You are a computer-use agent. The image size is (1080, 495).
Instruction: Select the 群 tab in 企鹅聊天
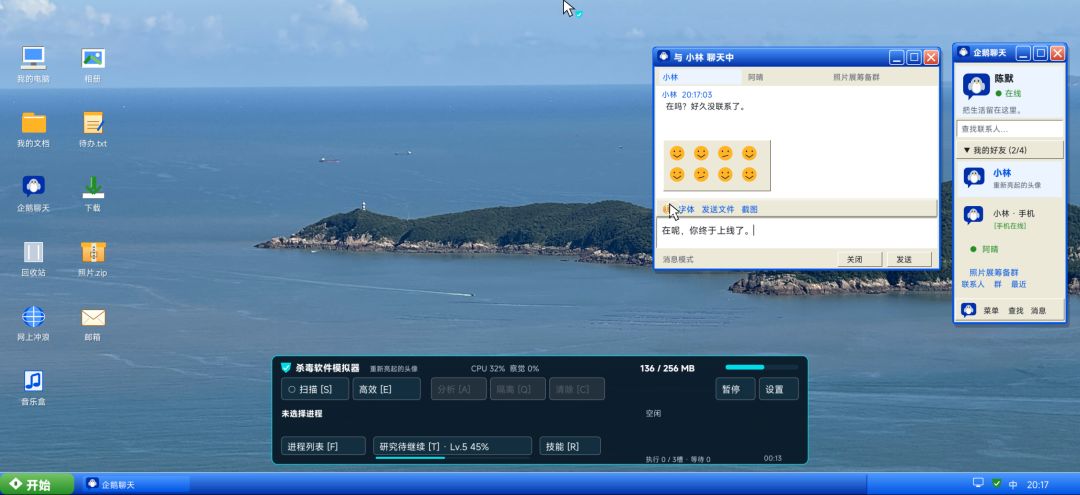click(997, 284)
